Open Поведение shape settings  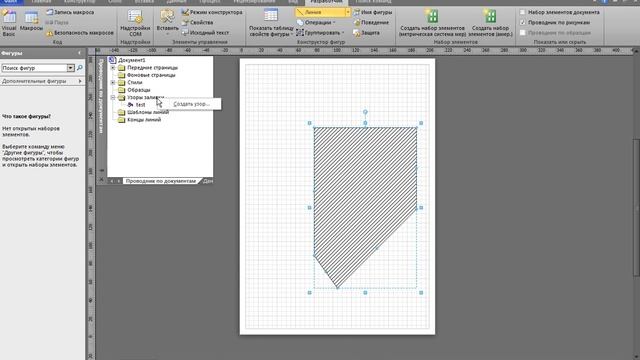point(371,22)
